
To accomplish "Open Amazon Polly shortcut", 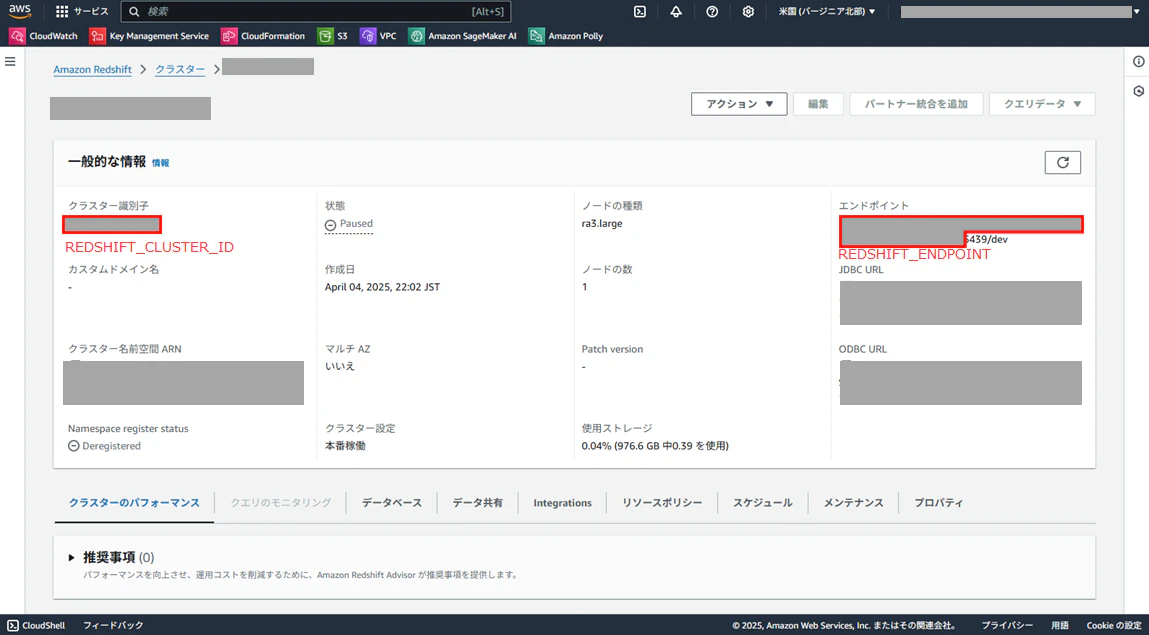I will pyautogui.click(x=566, y=35).
